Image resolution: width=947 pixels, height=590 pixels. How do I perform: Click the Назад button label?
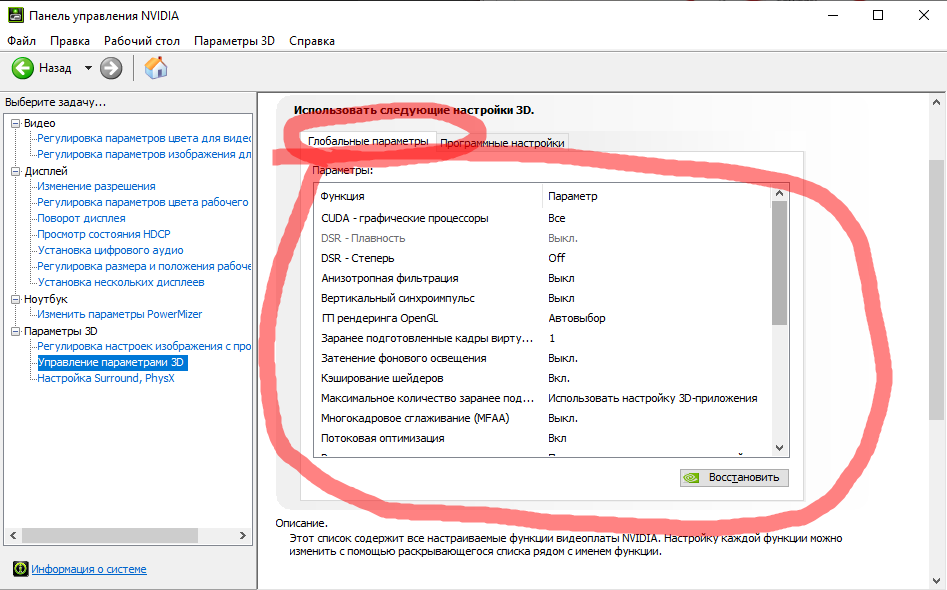[55, 68]
